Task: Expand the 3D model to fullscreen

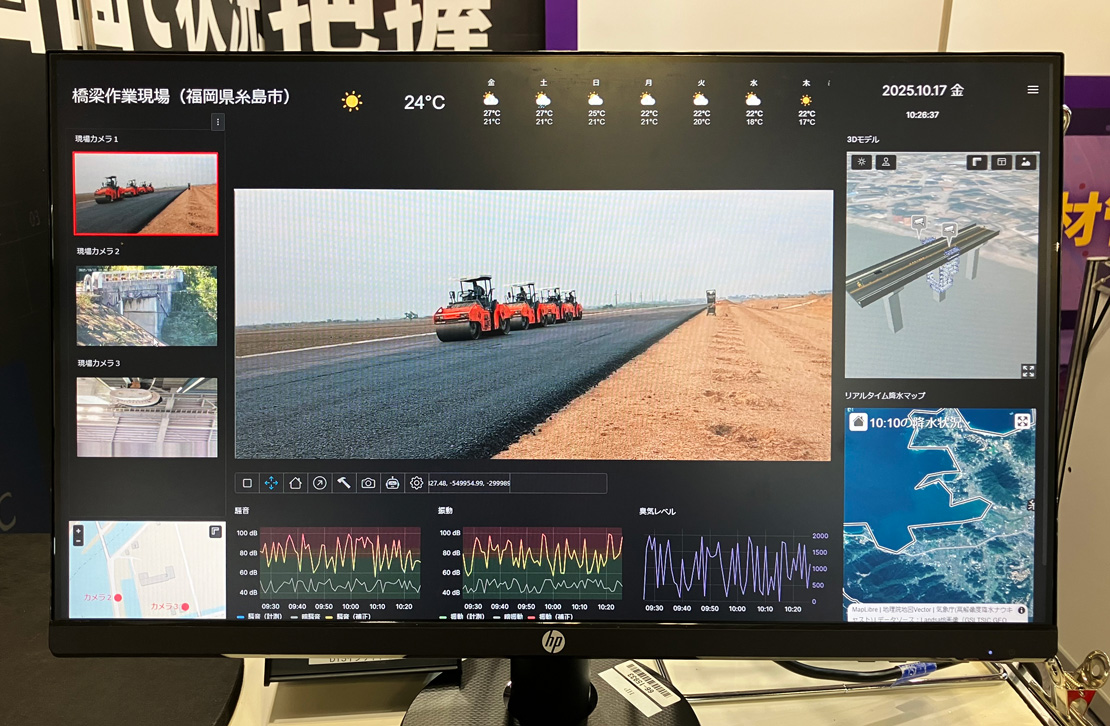Action: pos(1028,371)
